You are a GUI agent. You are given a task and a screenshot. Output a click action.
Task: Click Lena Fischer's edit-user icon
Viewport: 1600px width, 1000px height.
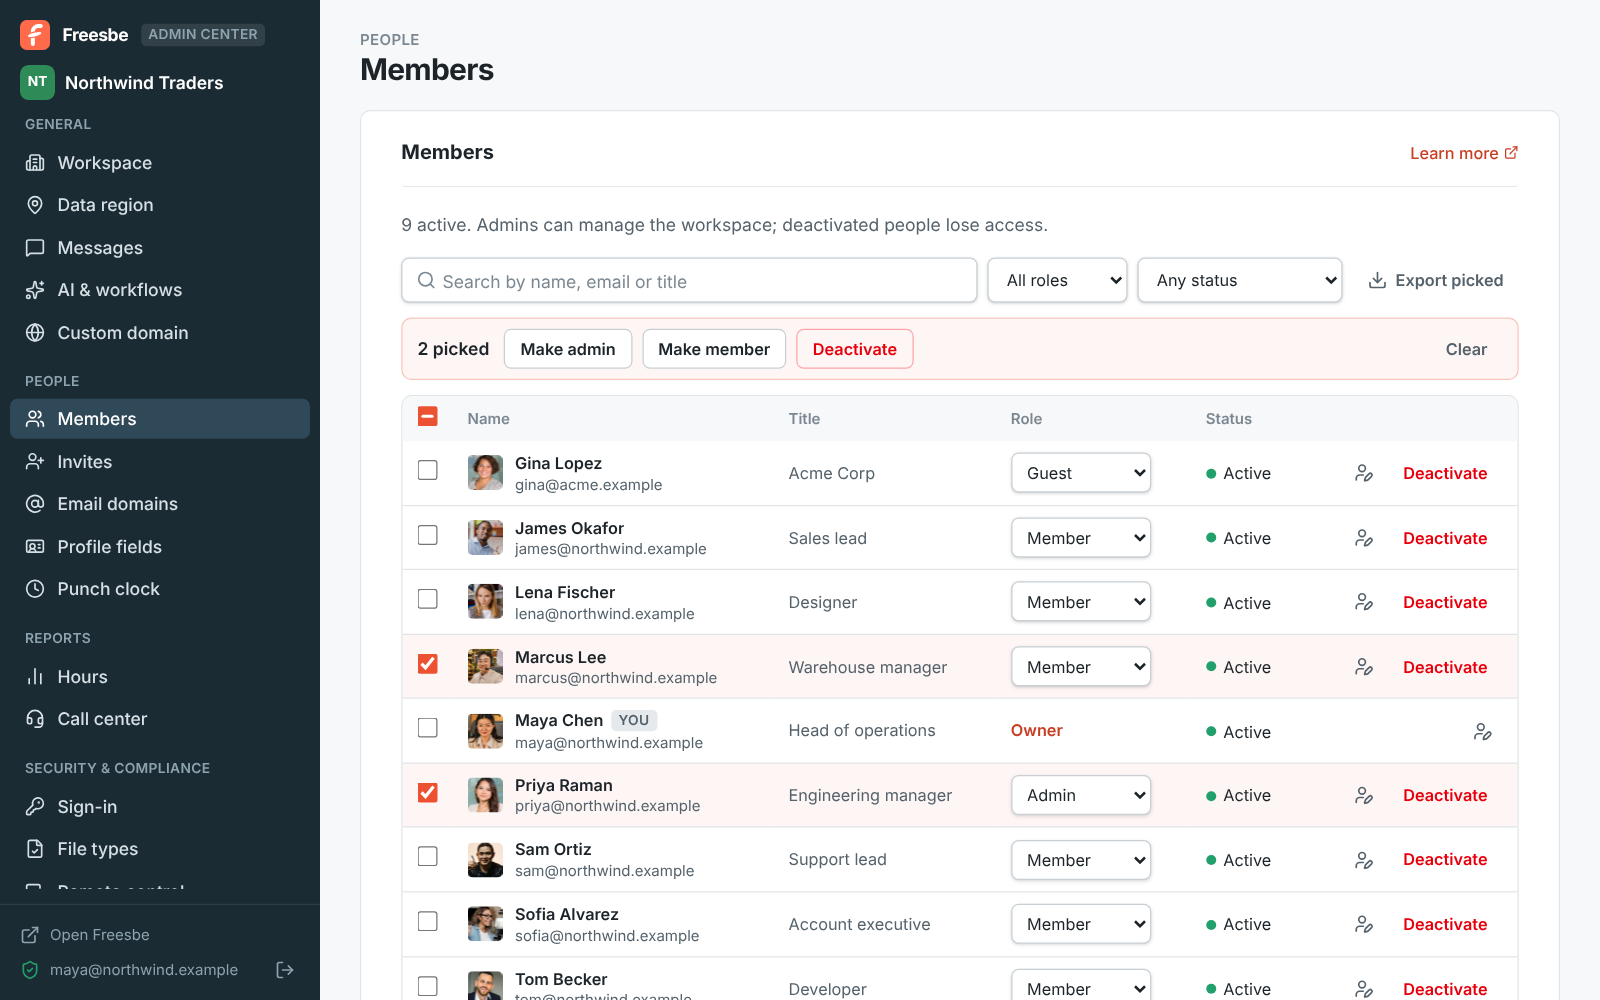pos(1364,602)
